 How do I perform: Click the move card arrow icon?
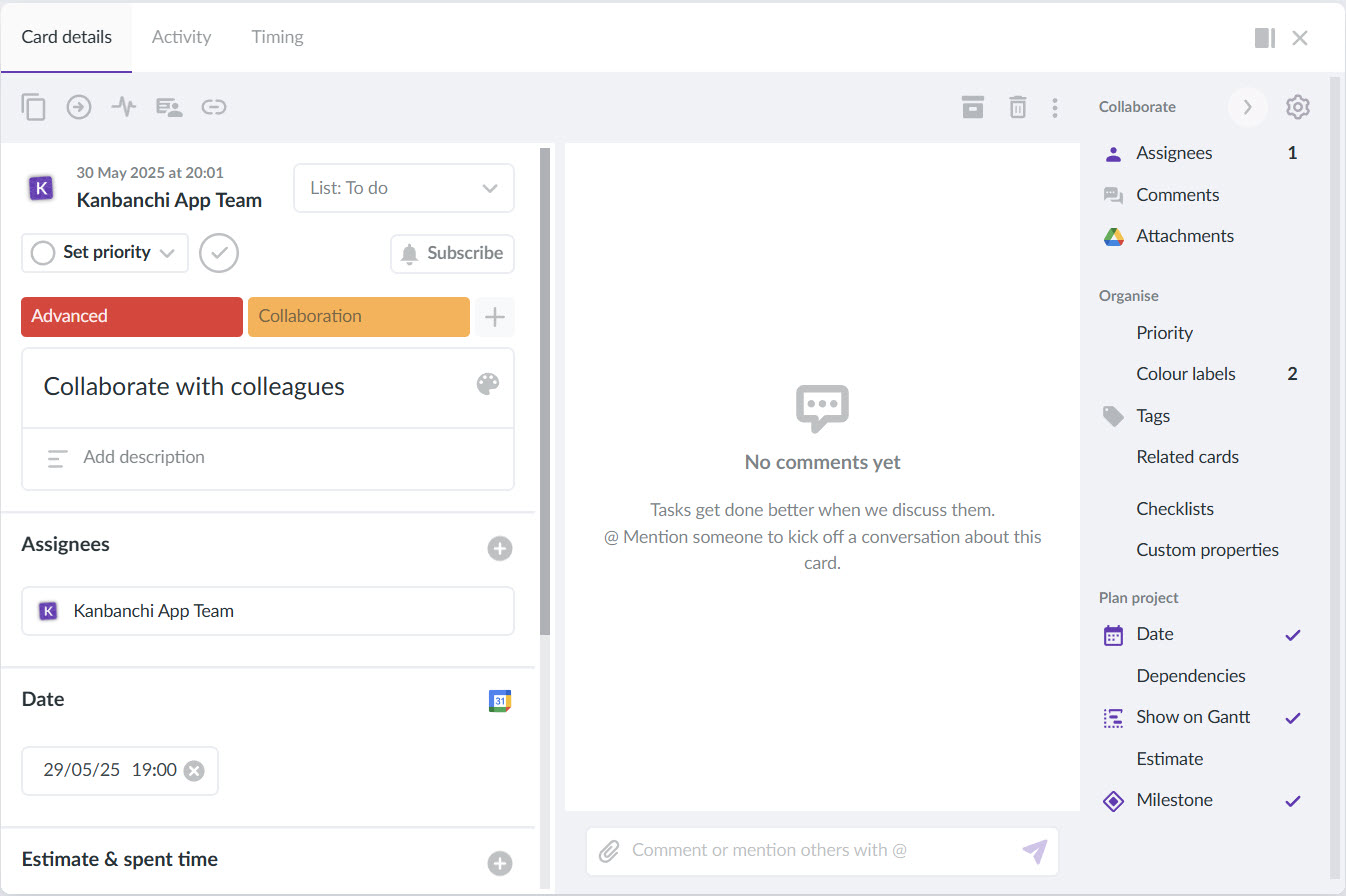coord(79,107)
